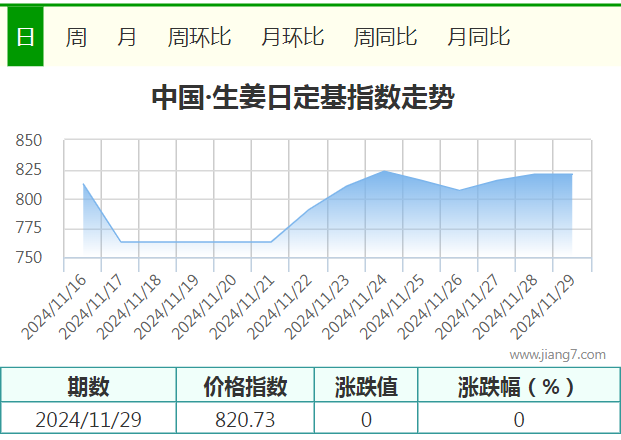
Task: Click y-axis value 750
Action: (29, 257)
